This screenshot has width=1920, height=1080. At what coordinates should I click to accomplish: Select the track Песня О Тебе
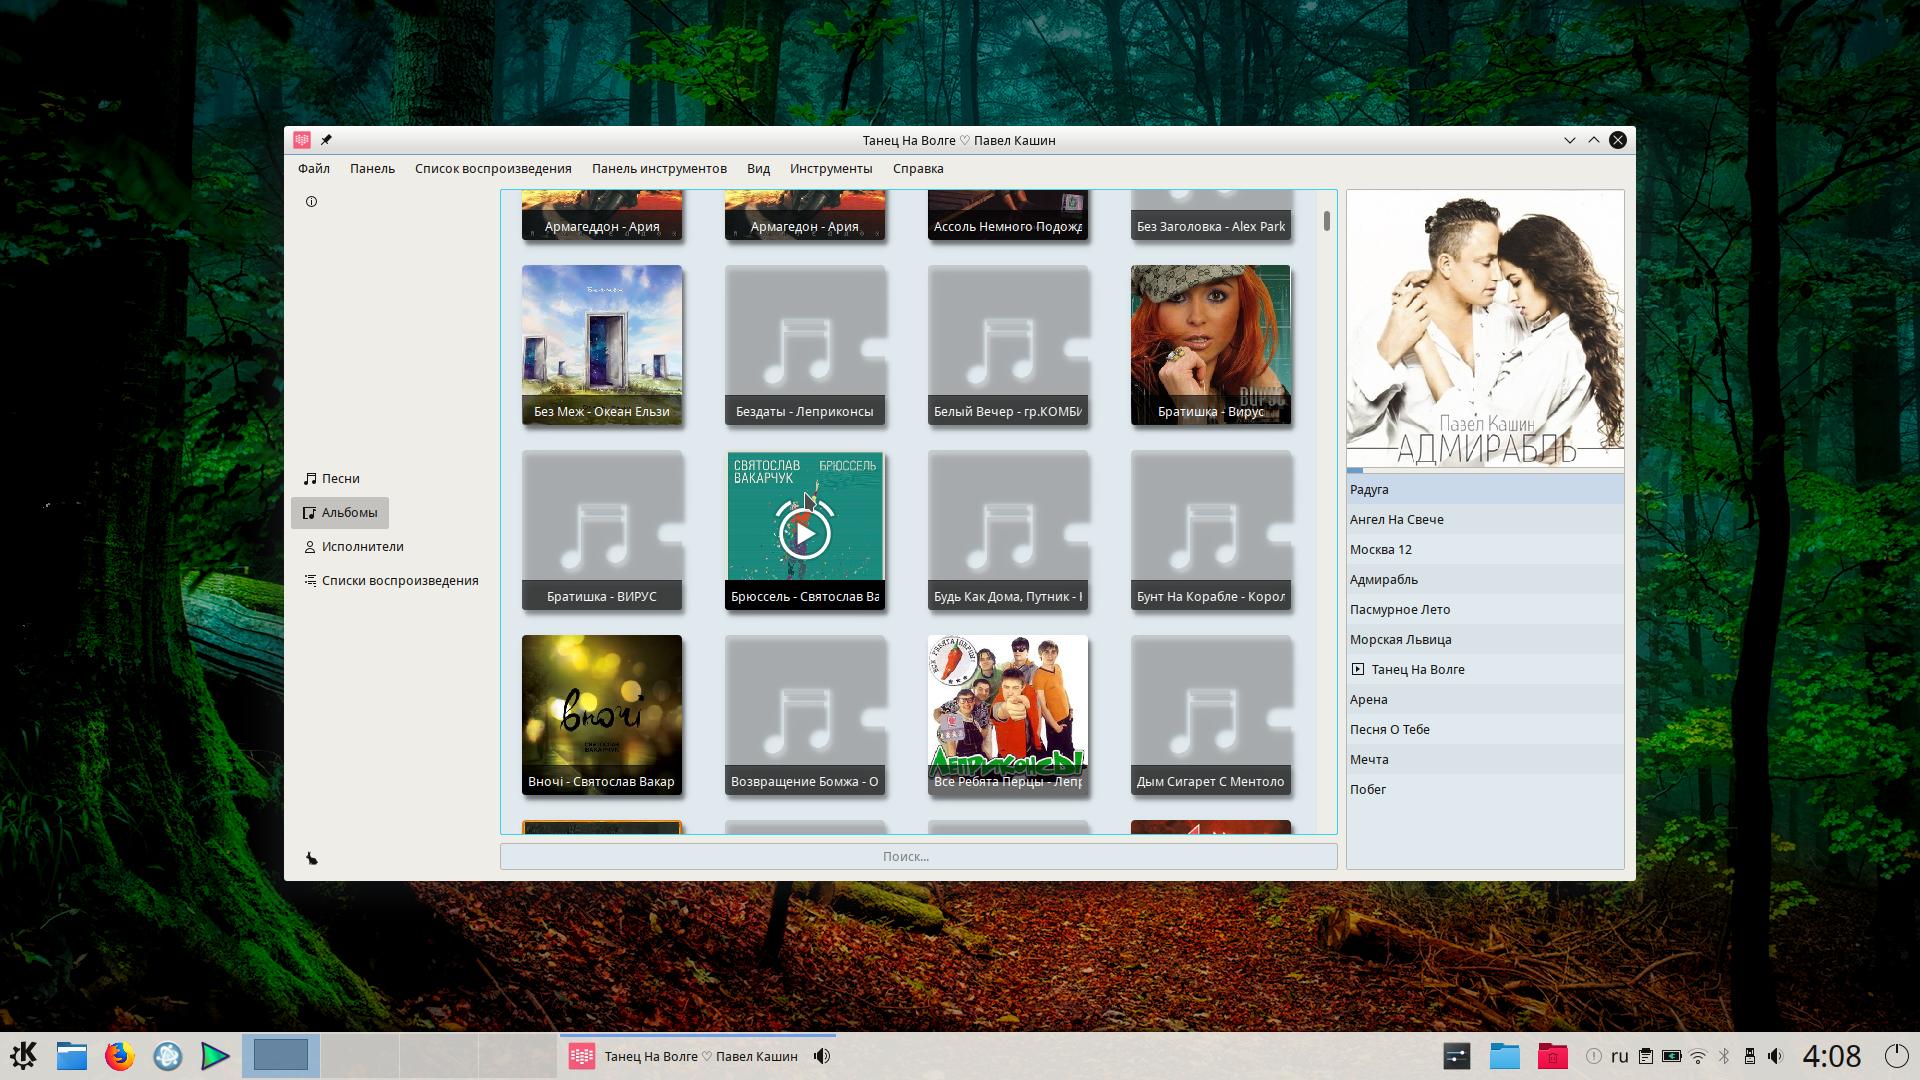click(1389, 730)
